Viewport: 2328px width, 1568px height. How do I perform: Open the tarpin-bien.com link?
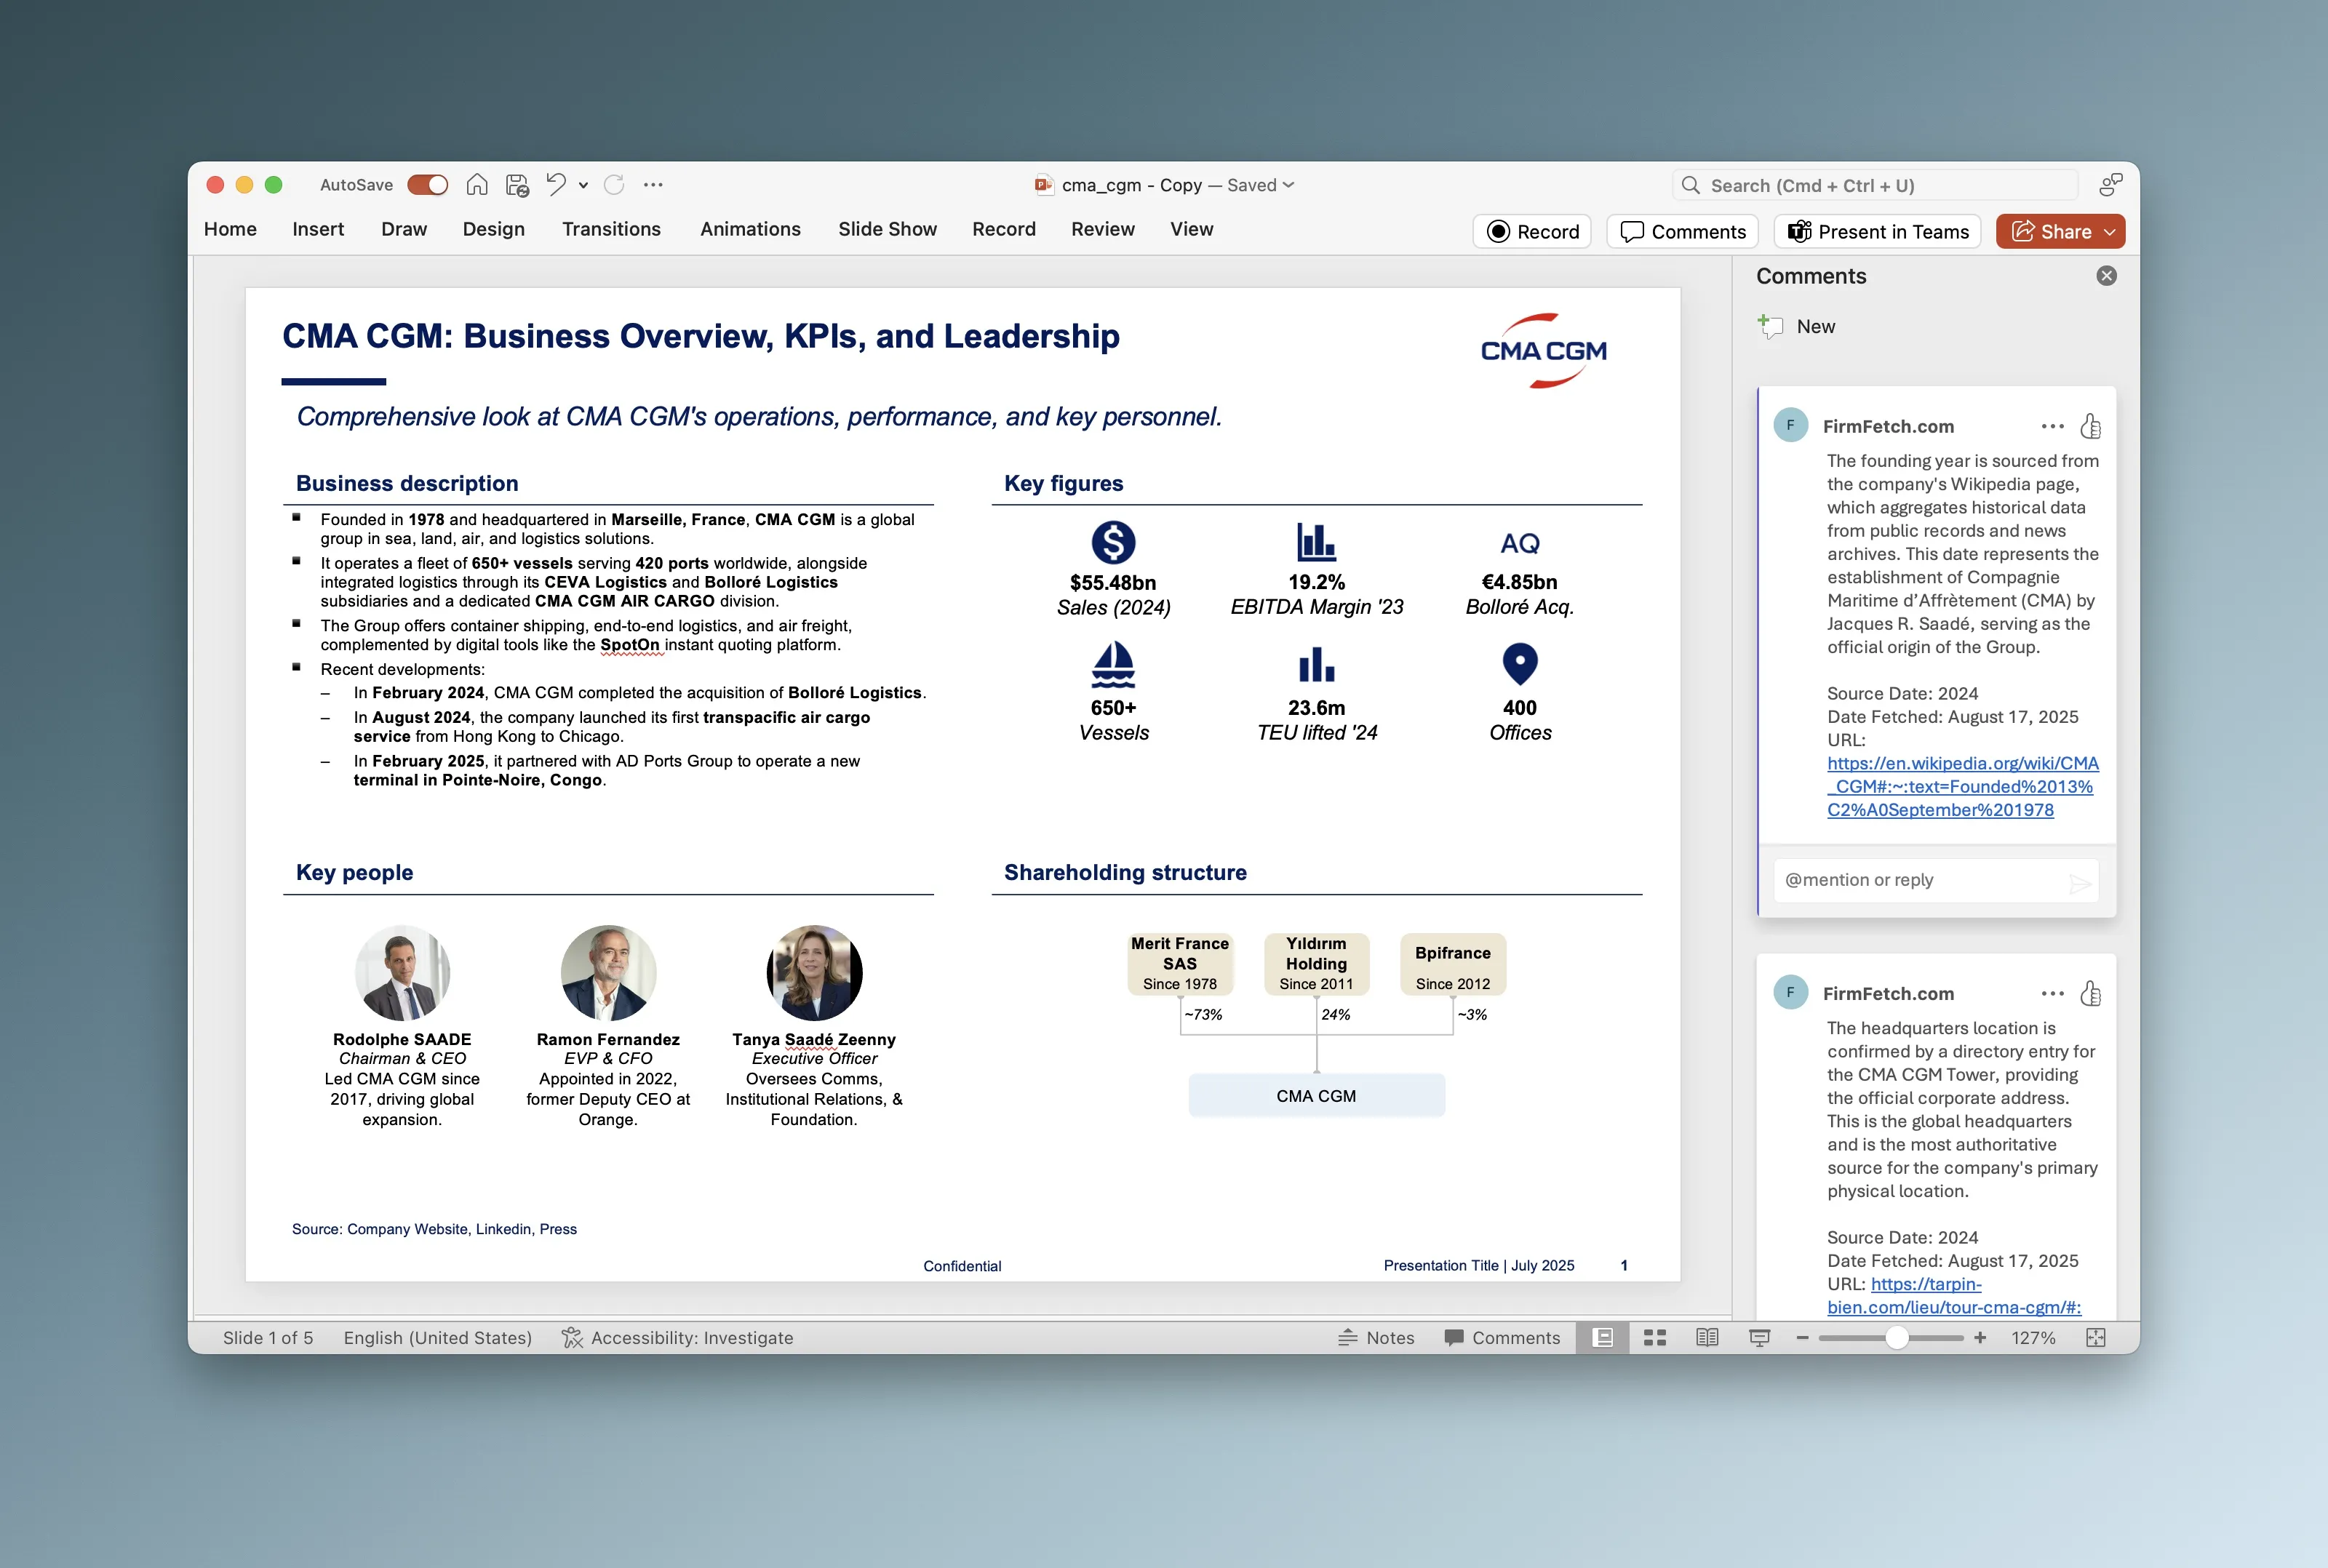coord(1953,1296)
